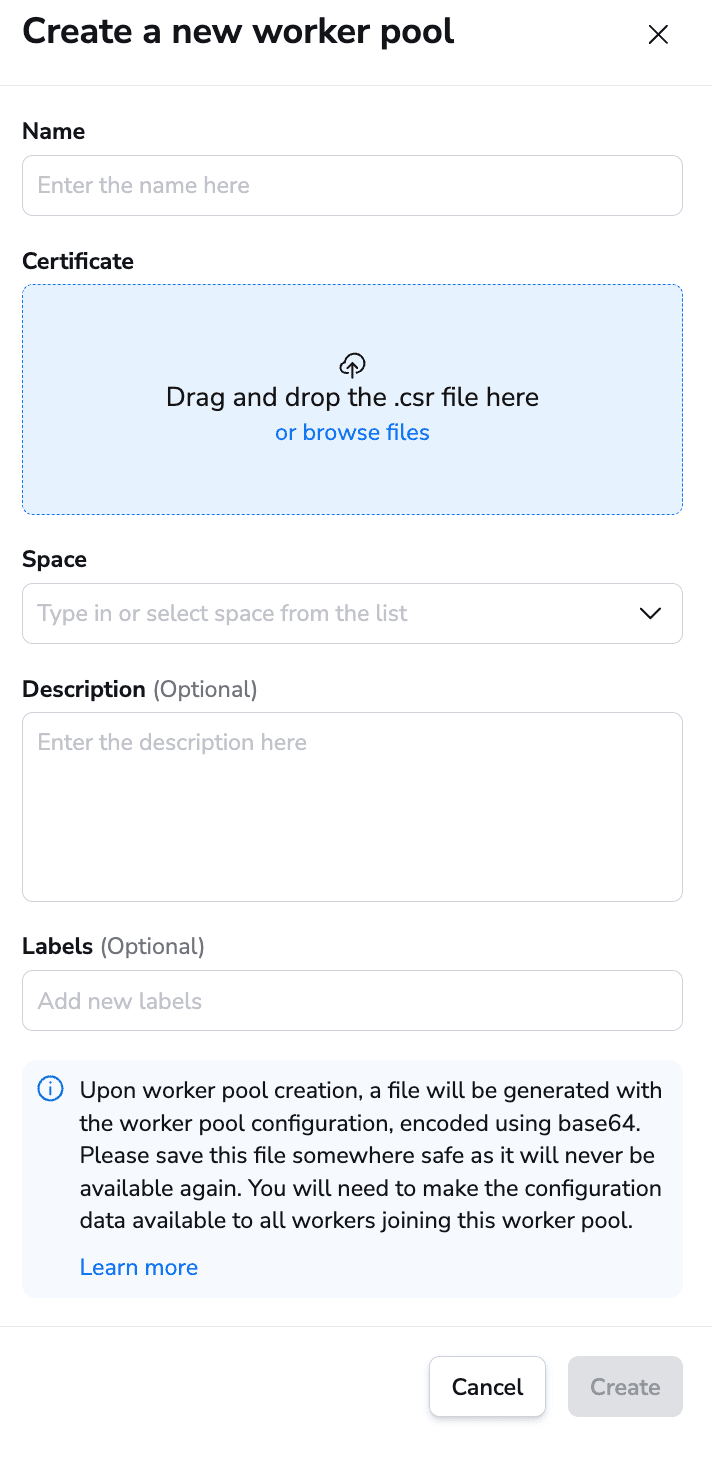
Task: Expand the Space dropdown chevron
Action: 650,613
